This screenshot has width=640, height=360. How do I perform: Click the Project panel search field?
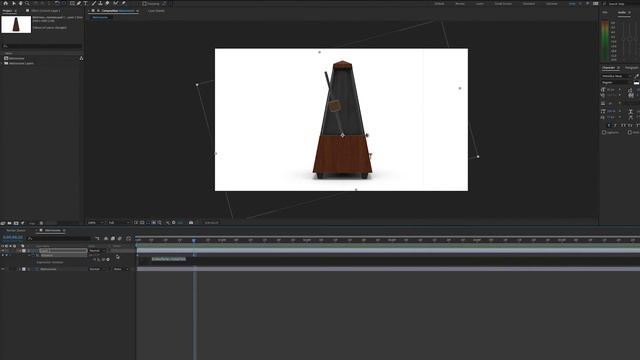(42, 46)
